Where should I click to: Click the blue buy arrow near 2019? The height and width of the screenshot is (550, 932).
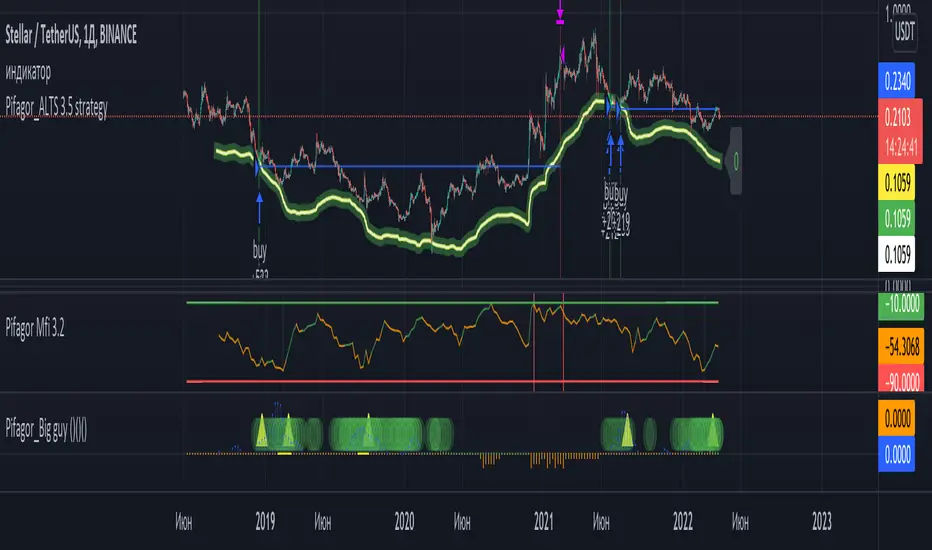point(259,205)
